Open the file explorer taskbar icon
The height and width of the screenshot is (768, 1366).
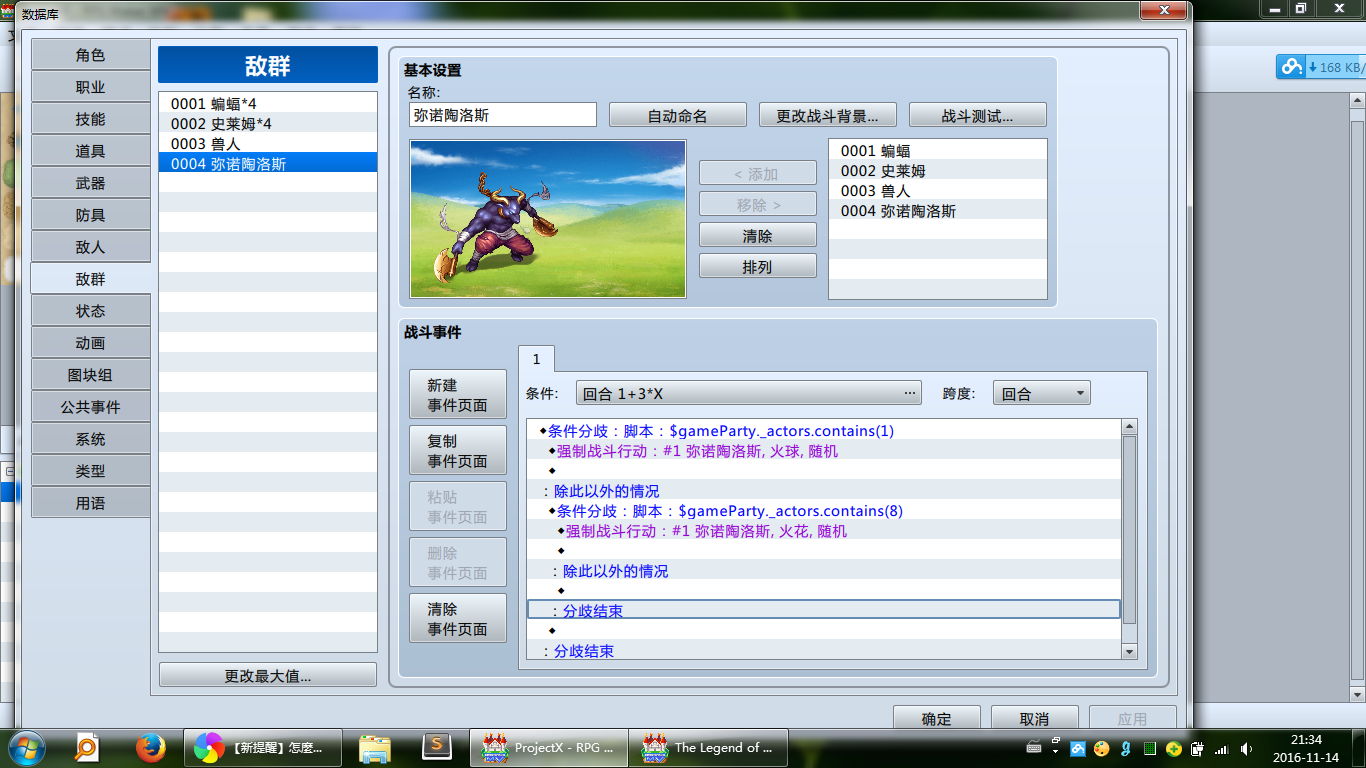point(375,747)
